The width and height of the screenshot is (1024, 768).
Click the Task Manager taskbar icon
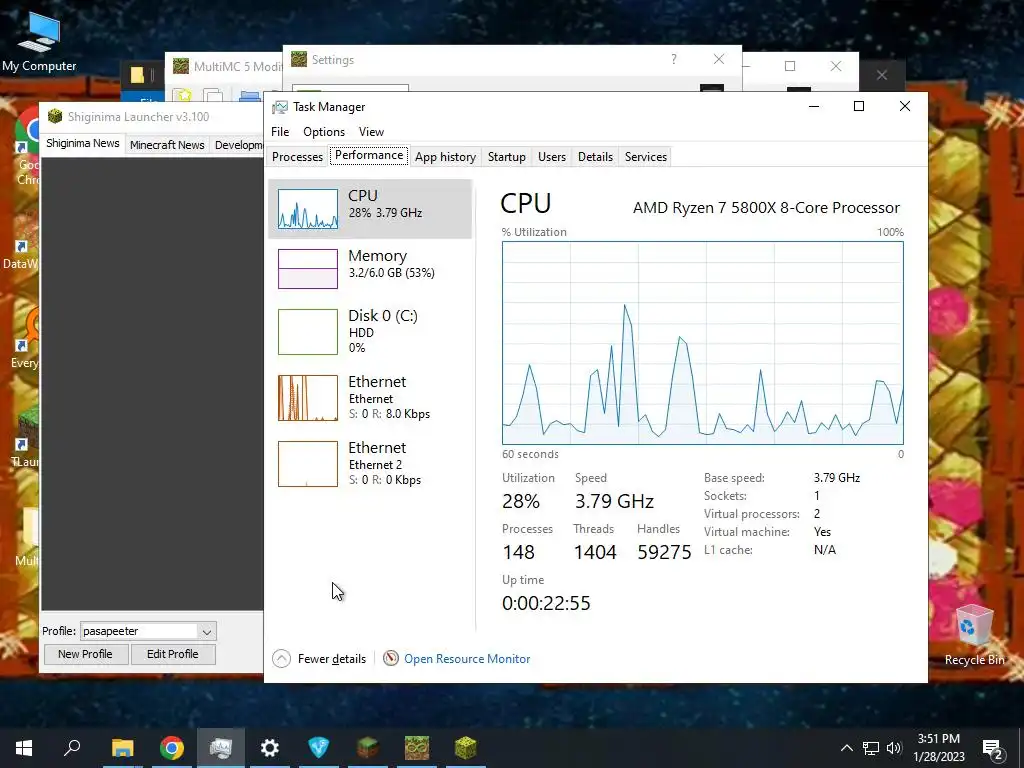pos(221,748)
